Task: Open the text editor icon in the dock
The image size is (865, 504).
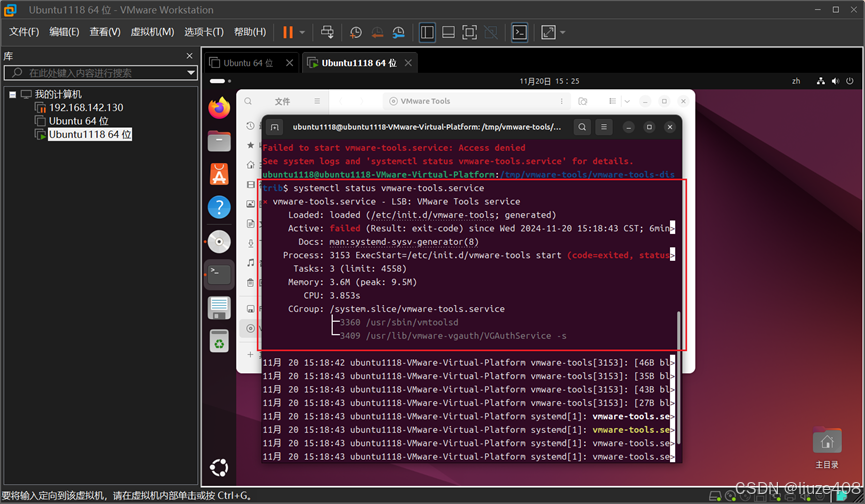Action: (219, 308)
